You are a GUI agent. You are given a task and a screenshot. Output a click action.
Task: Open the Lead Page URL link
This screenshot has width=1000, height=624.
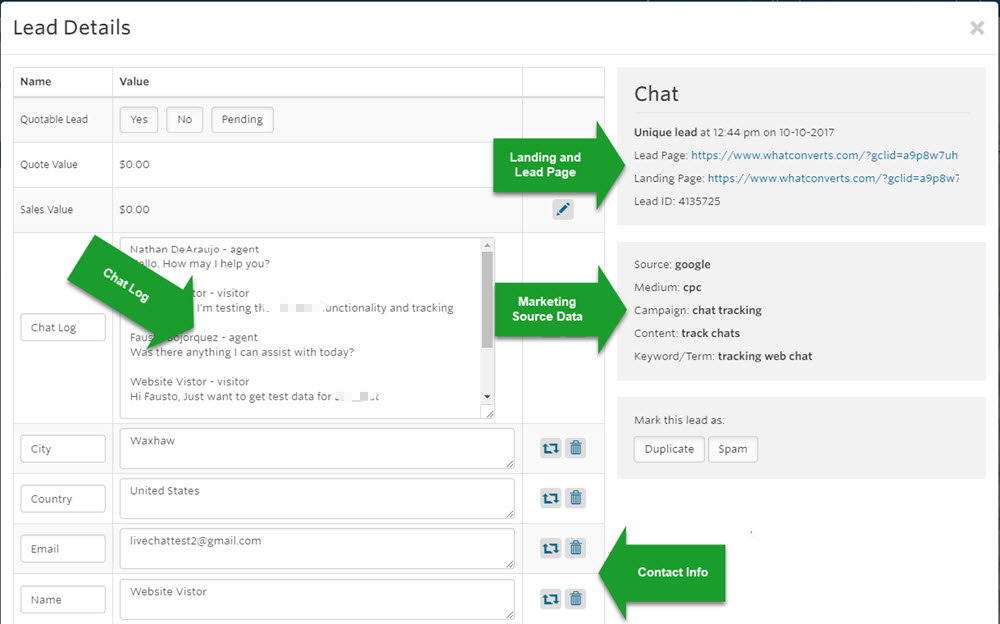824,155
